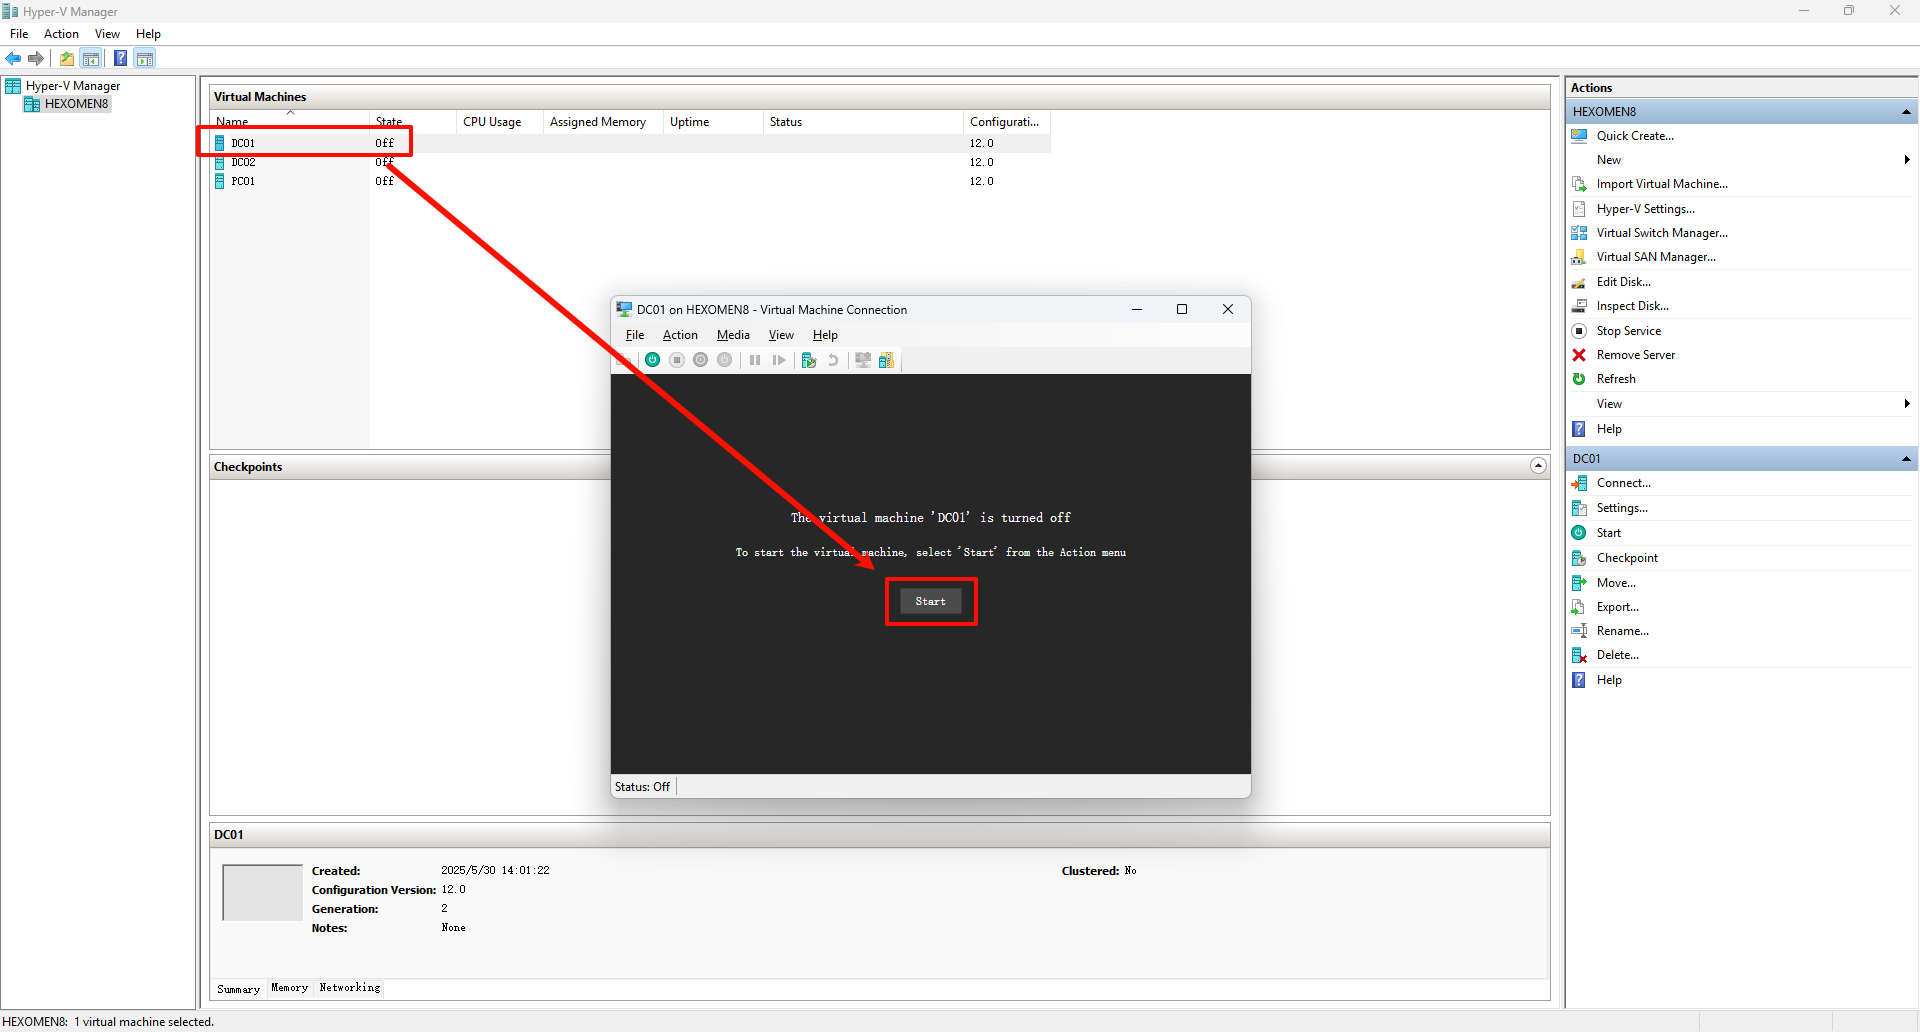This screenshot has height=1032, width=1920.
Task: Open the File menu of Hyper-V Manager
Action: tap(19, 34)
